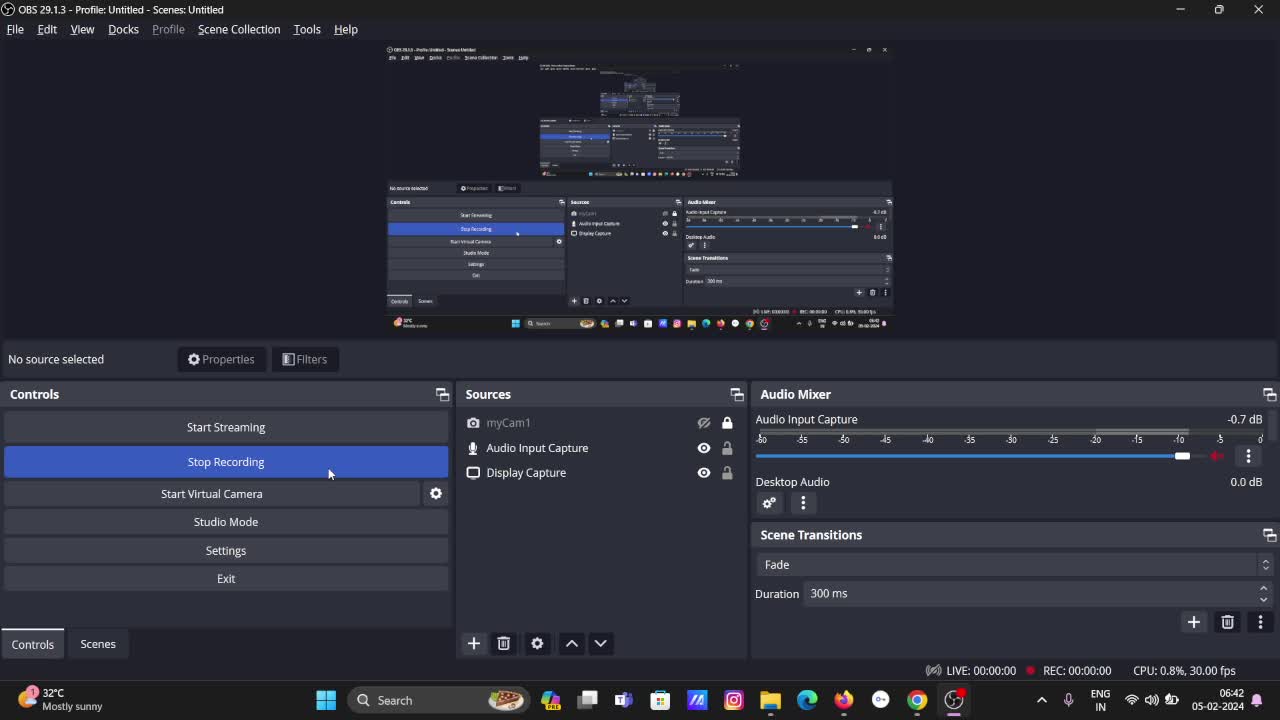Open the File menu
Screen dimensions: 1280x720
tap(15, 29)
